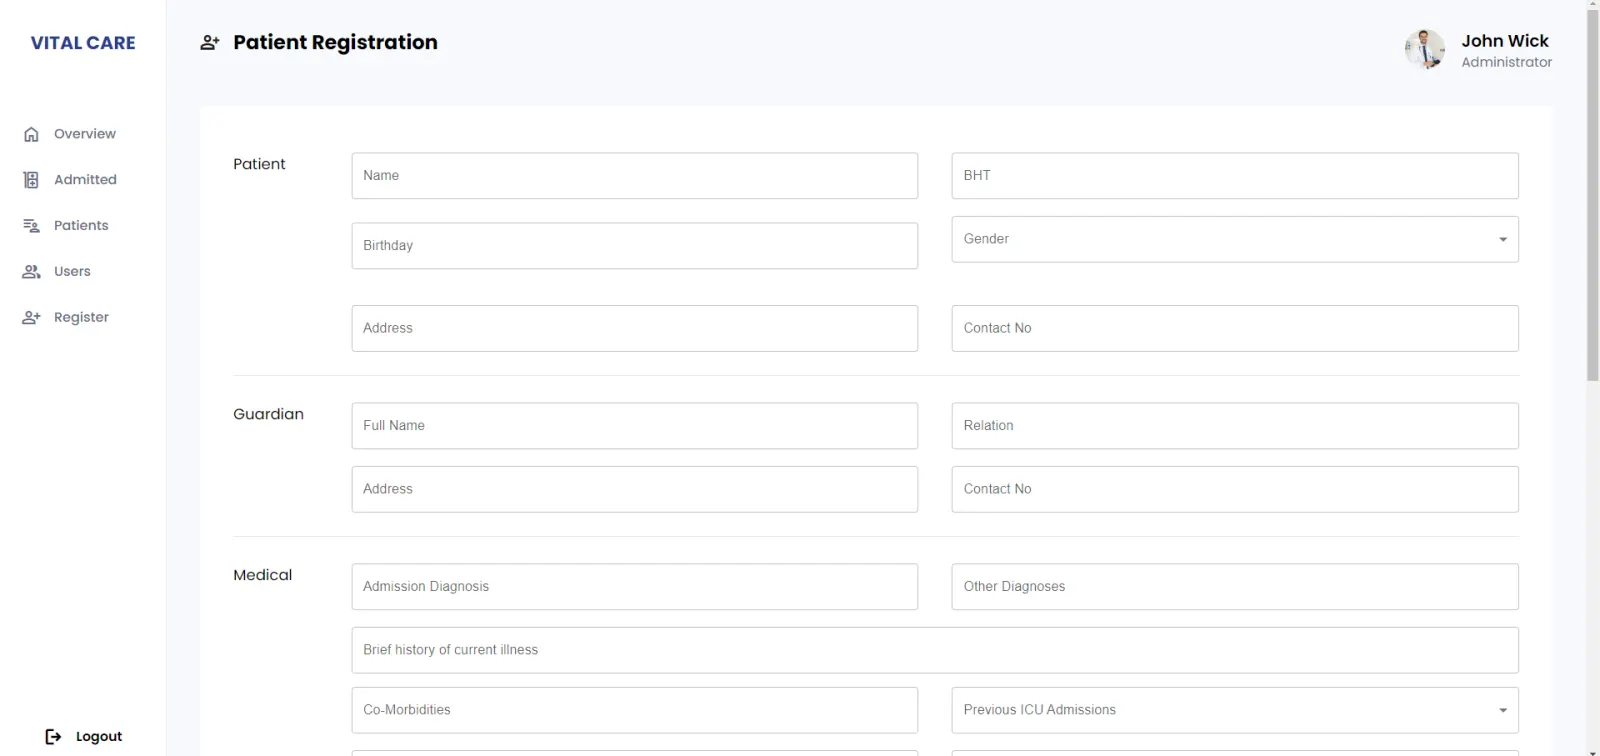This screenshot has width=1600, height=756.
Task: Open the Gender dropdown
Action: [x=1235, y=240]
